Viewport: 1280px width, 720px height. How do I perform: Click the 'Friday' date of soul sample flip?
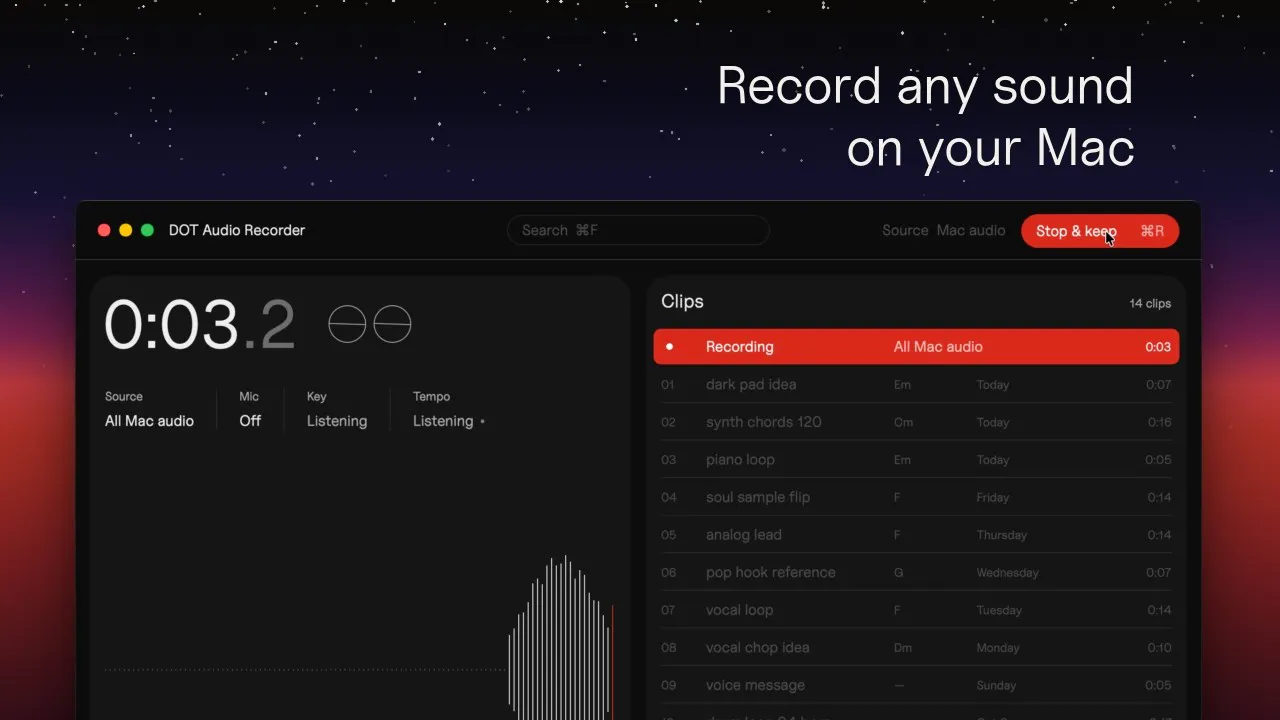point(993,498)
